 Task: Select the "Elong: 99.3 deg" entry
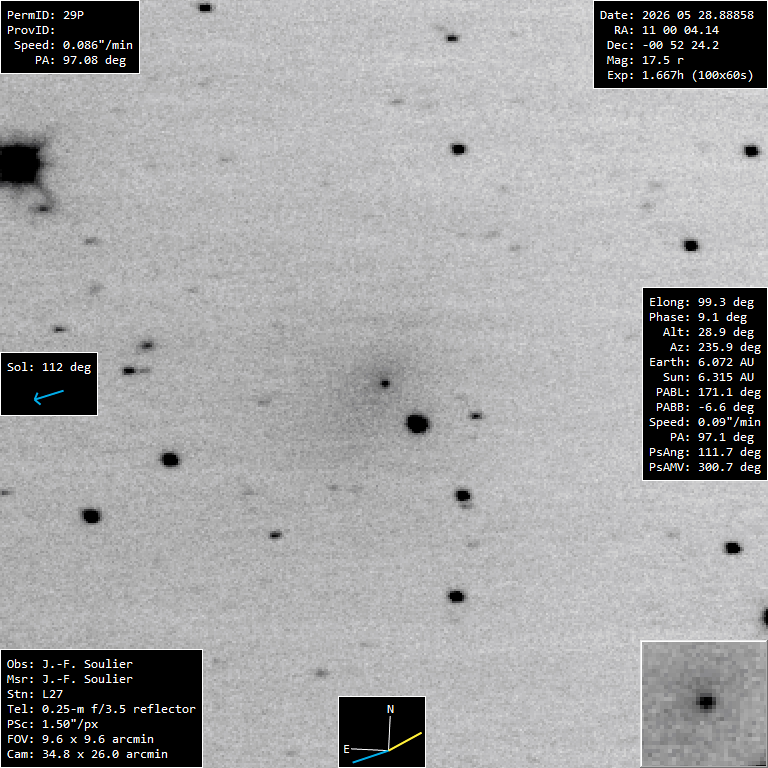[701, 302]
